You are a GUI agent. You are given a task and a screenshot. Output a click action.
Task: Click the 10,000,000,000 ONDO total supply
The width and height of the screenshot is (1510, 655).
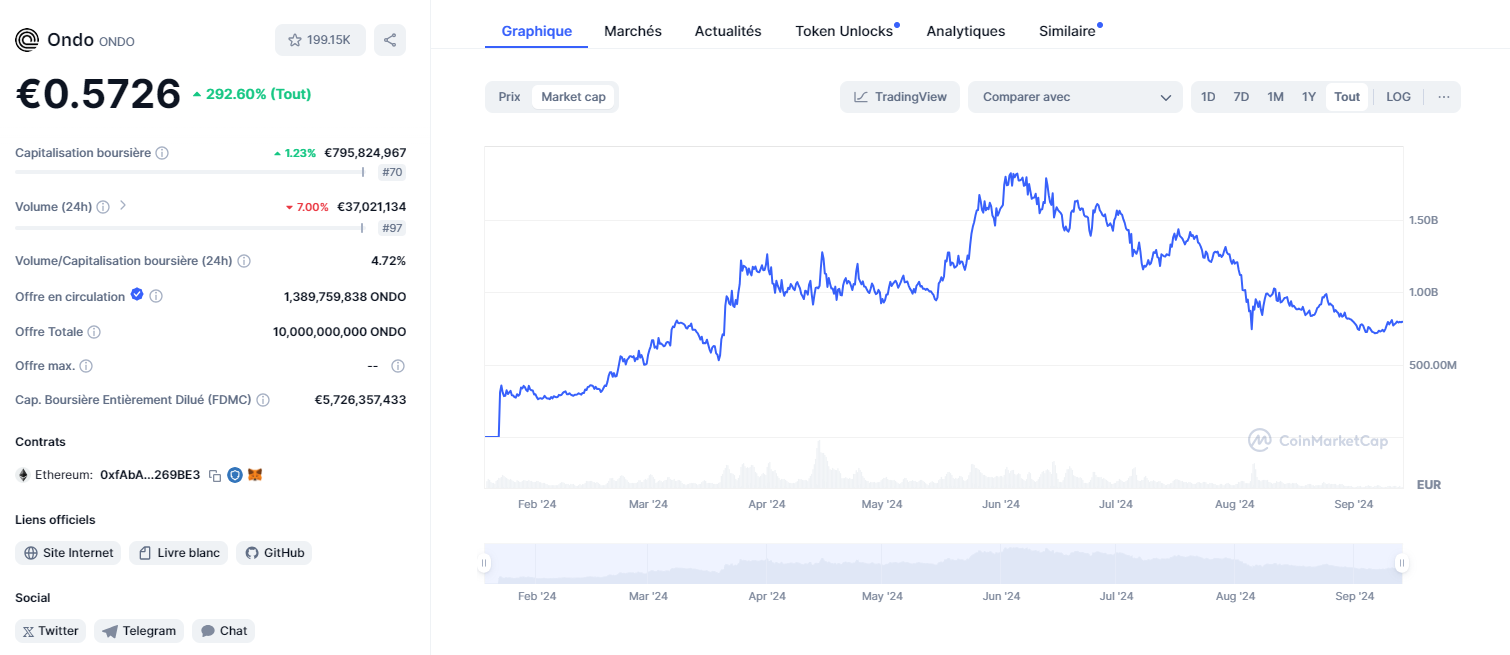[x=339, y=332]
